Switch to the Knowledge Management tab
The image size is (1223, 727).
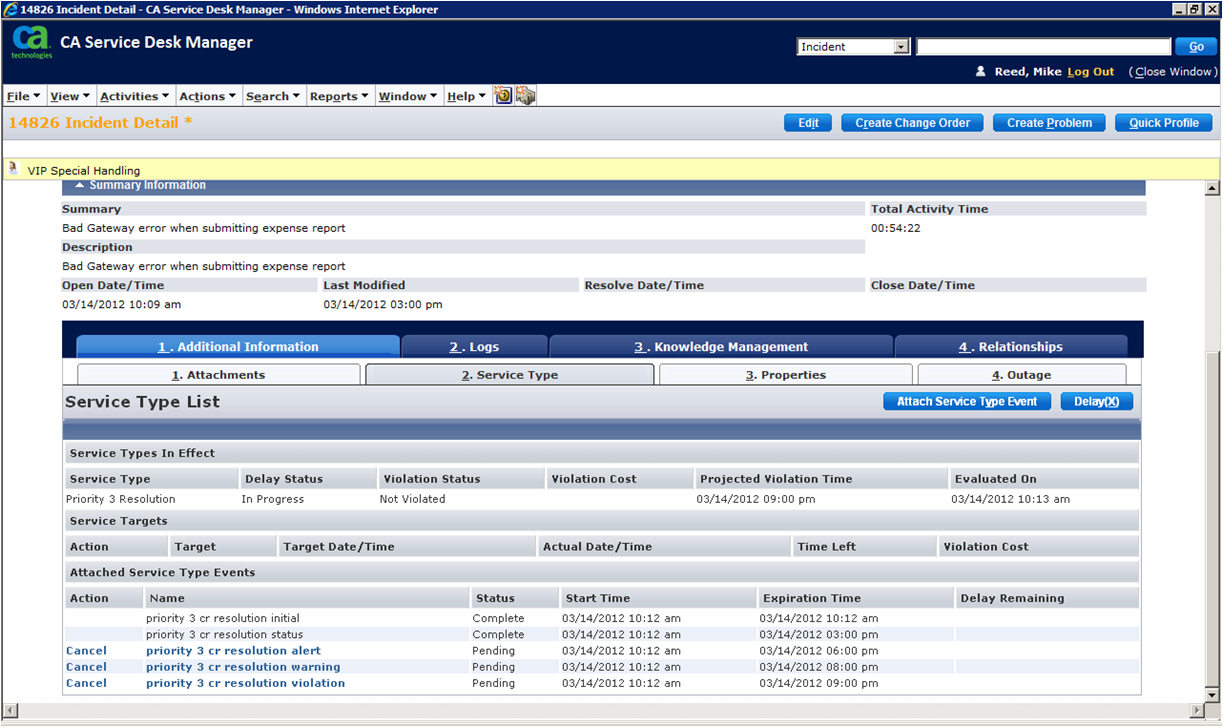(721, 347)
